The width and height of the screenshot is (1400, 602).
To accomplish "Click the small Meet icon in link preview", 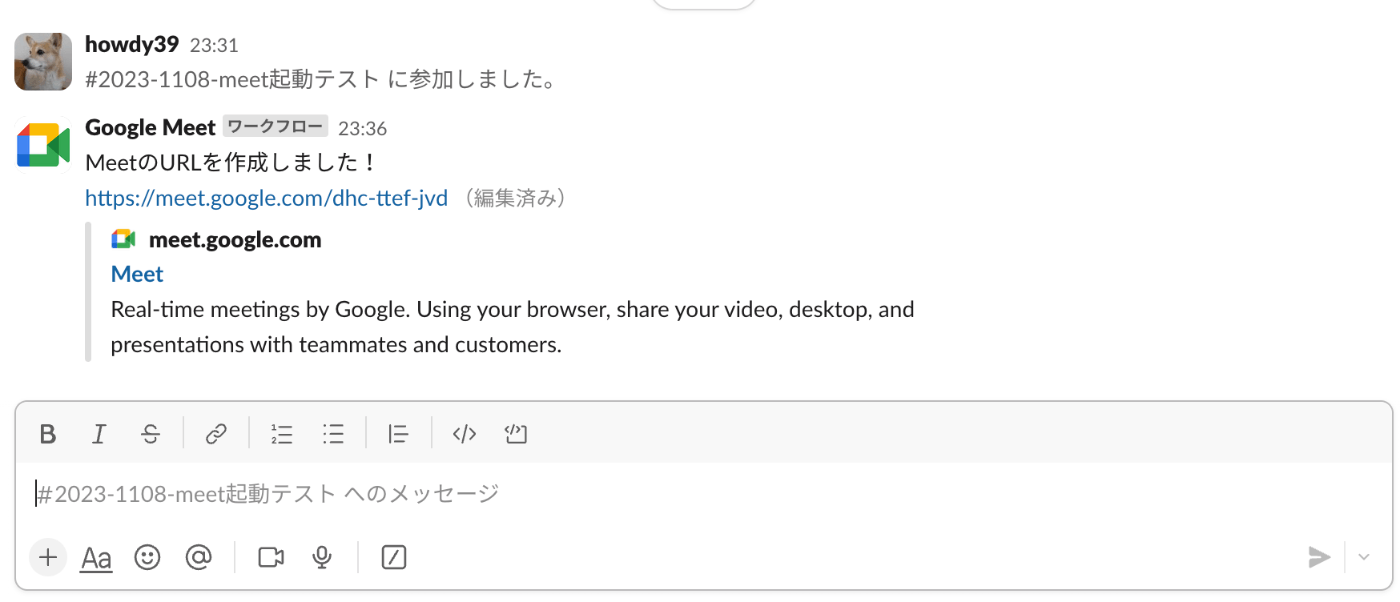I will (123, 239).
